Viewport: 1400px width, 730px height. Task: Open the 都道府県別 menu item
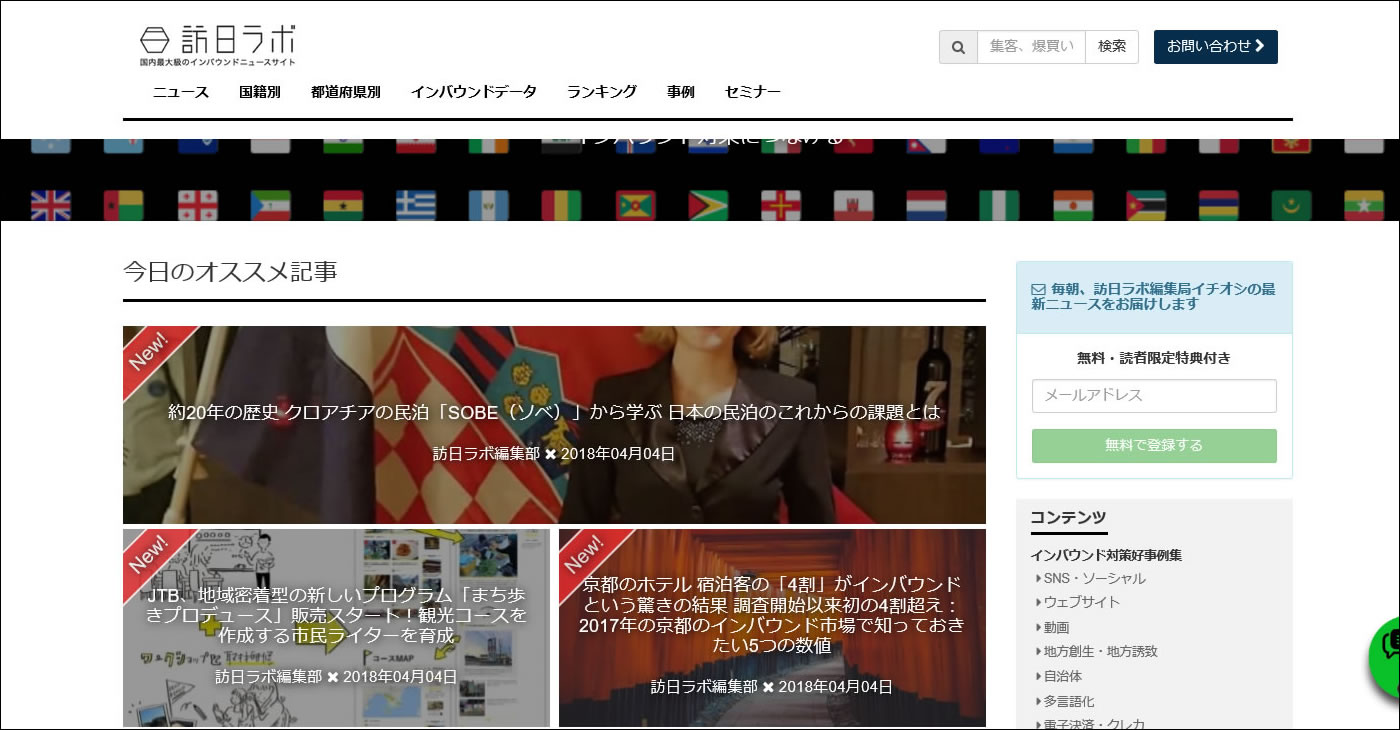click(x=346, y=92)
